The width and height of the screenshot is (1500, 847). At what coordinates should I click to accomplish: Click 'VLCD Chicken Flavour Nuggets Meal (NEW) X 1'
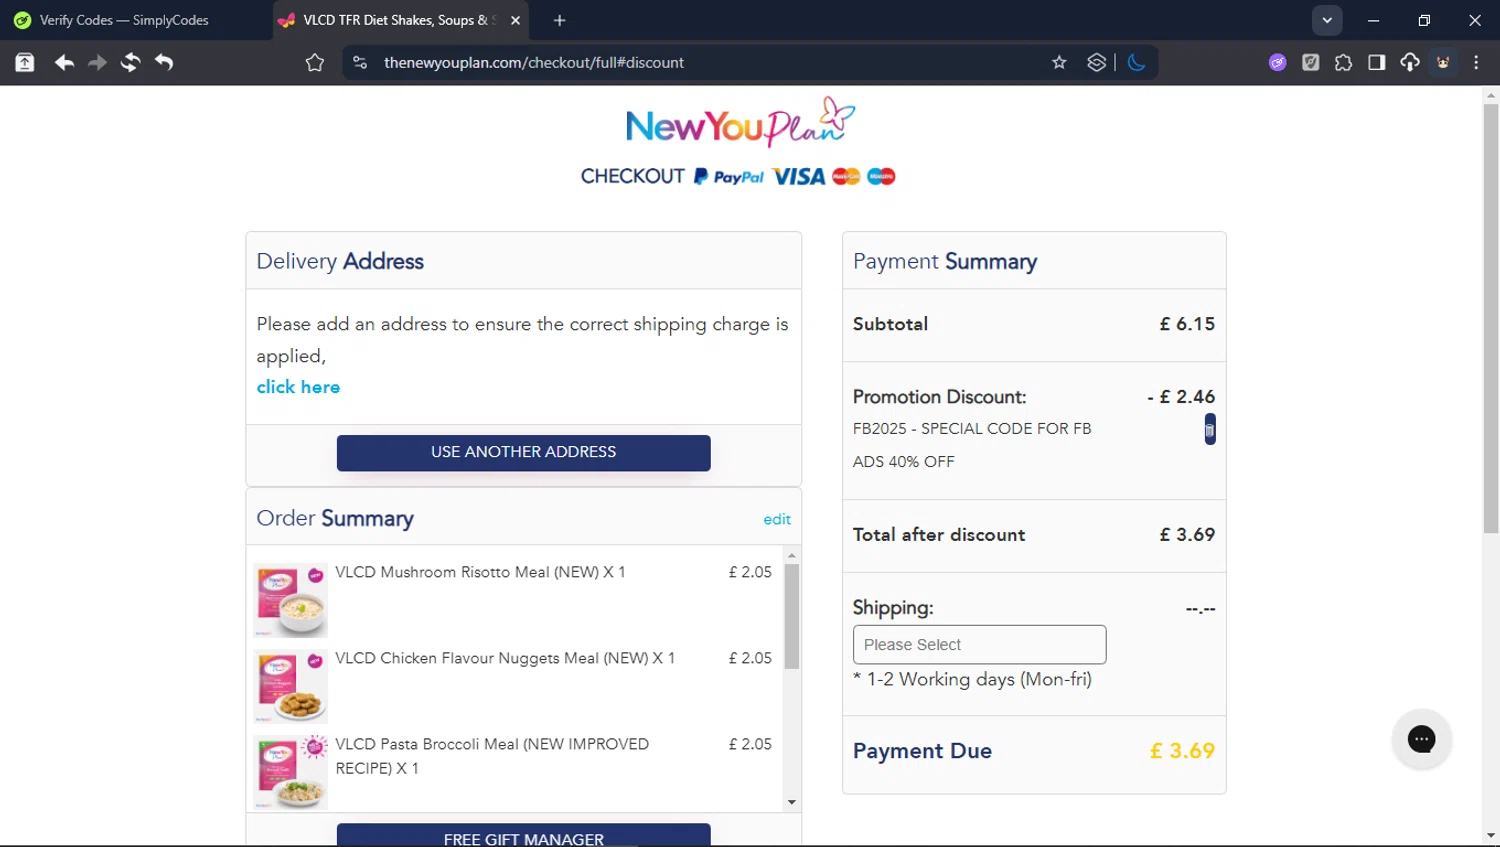click(505, 658)
